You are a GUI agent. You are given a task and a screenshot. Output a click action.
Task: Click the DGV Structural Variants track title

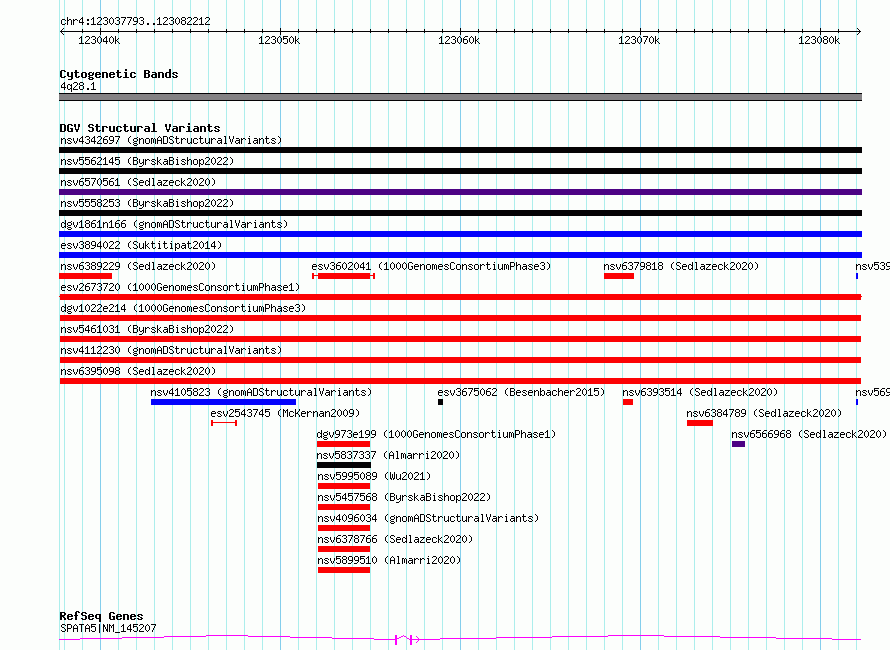click(x=140, y=128)
